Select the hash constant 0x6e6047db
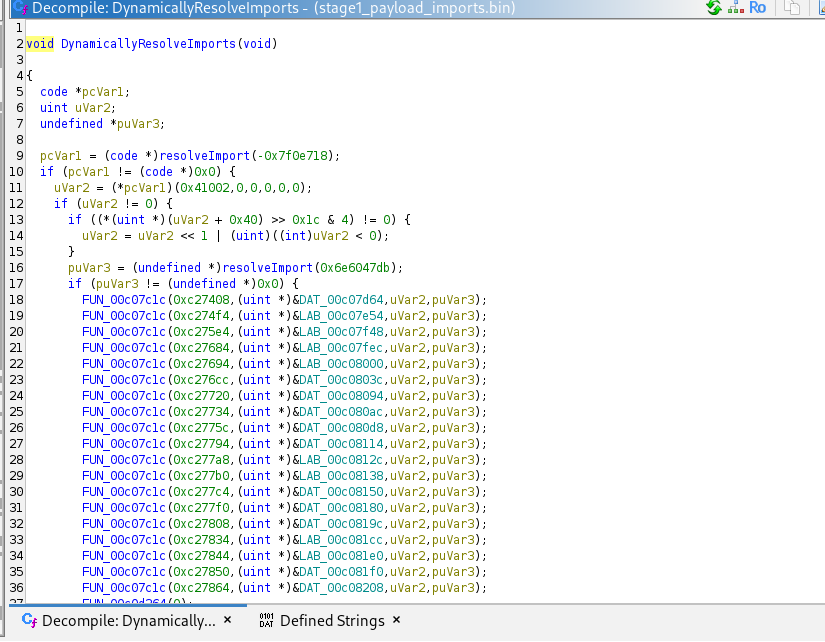825x642 pixels. (x=355, y=267)
